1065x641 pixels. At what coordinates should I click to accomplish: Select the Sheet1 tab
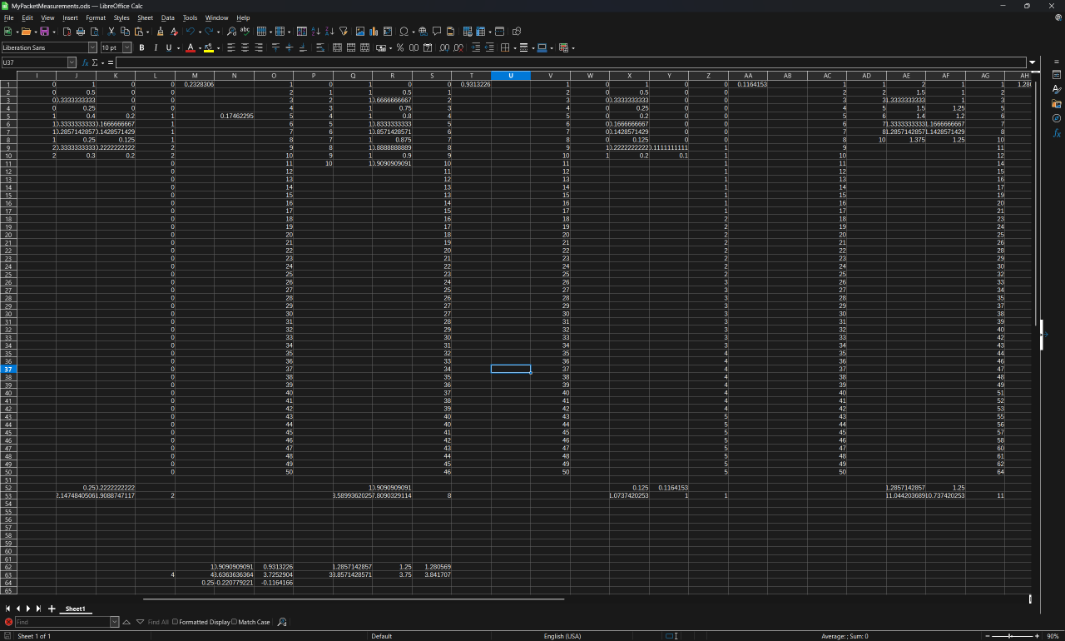point(75,608)
